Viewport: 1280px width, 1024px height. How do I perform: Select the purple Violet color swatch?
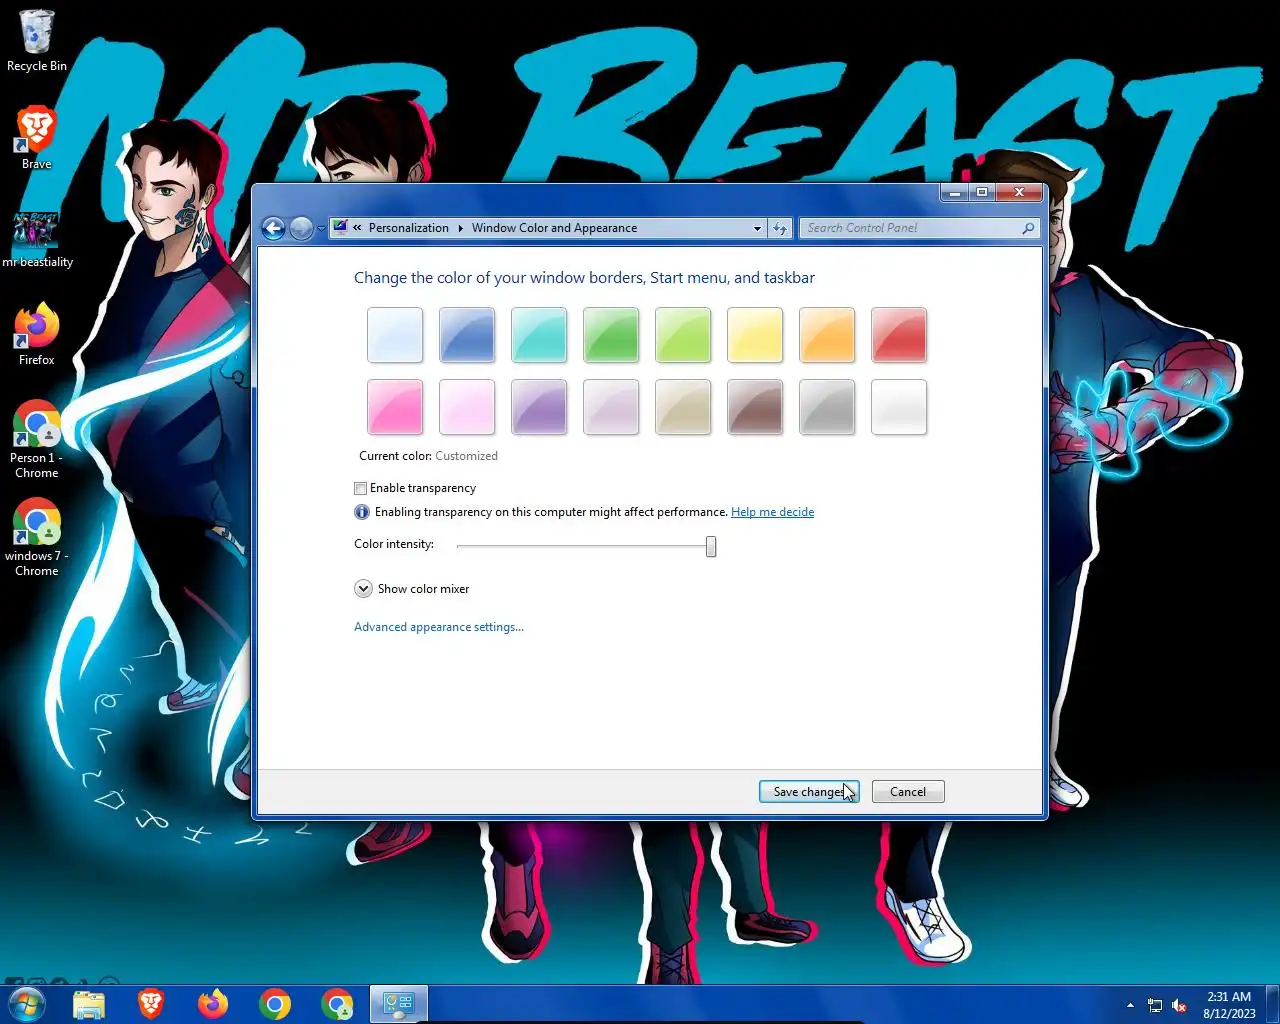click(539, 407)
